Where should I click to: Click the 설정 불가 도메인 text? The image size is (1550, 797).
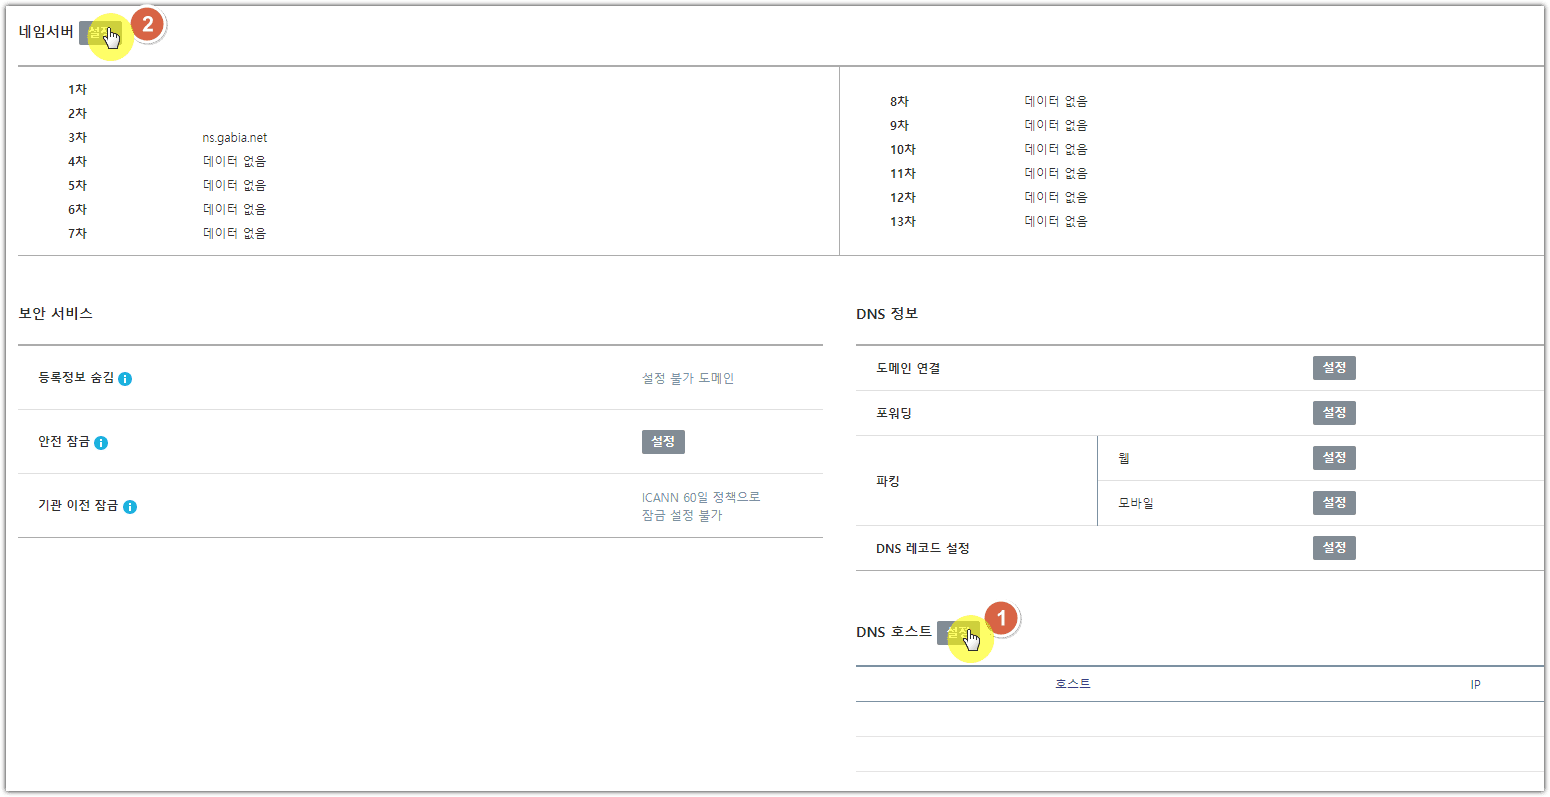(x=688, y=378)
